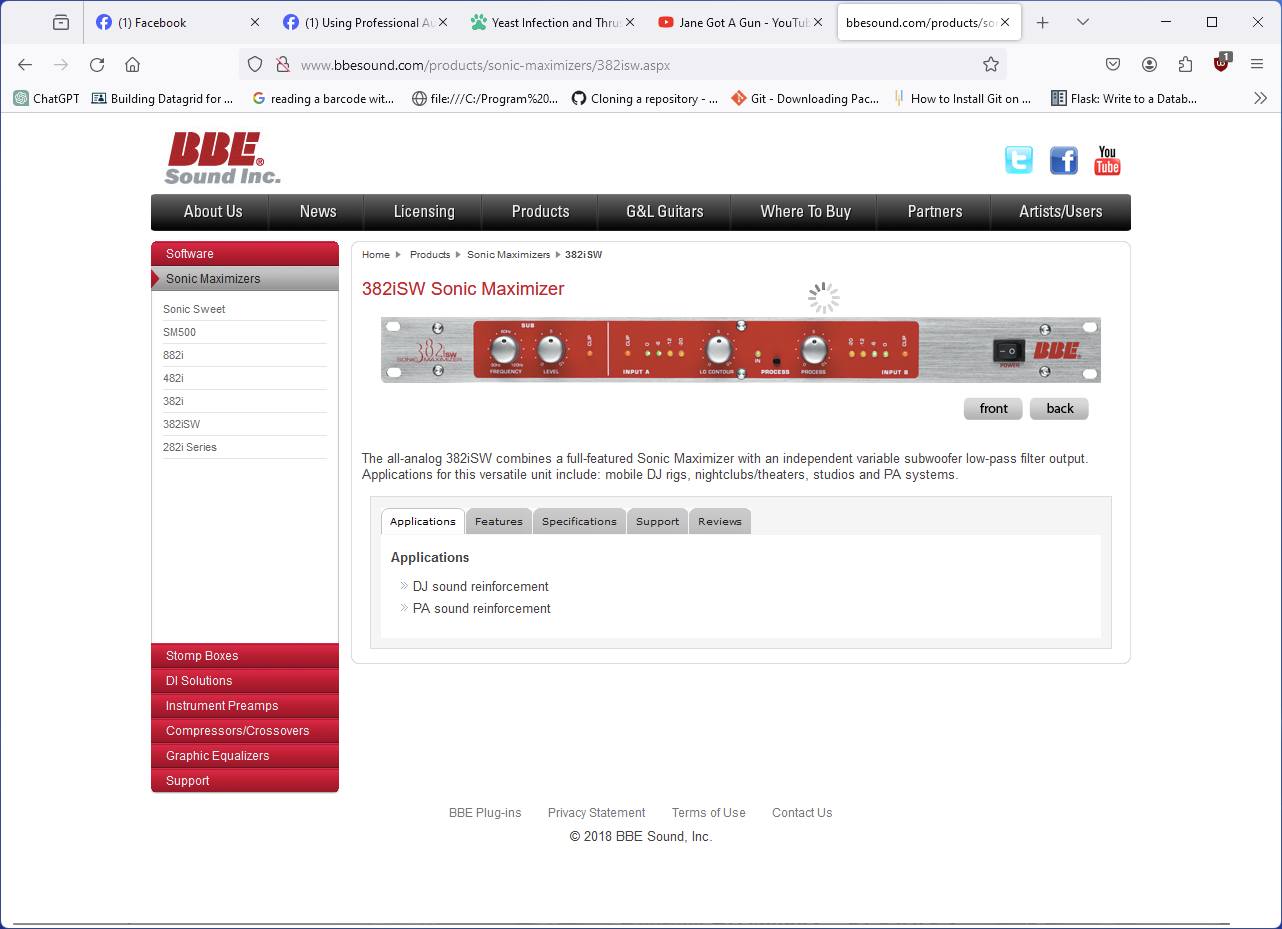1282x929 pixels.
Task: Open extensions puzzle icon
Action: pos(1185,64)
